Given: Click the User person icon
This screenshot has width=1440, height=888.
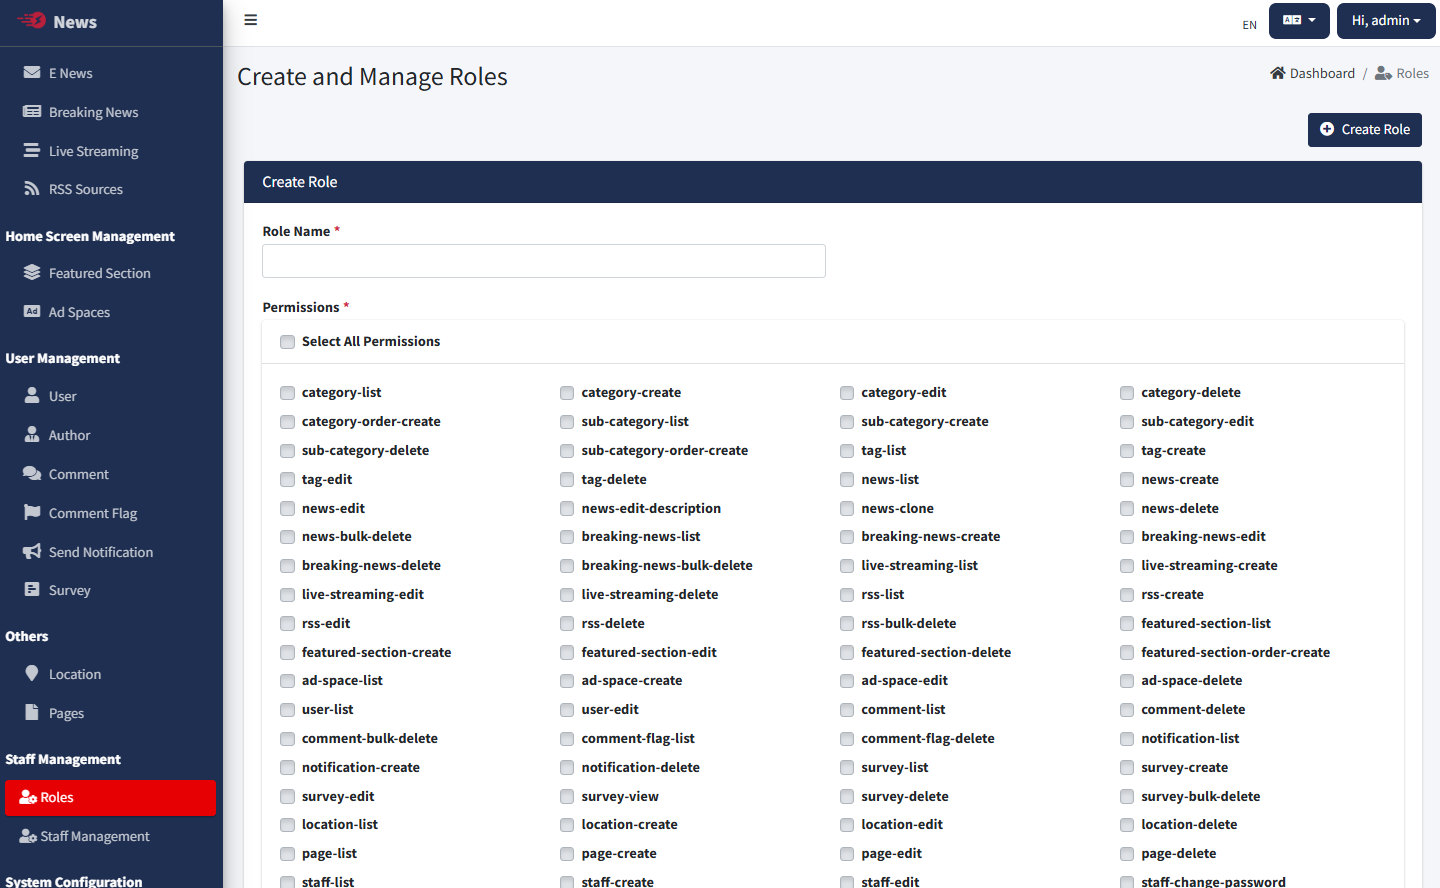Looking at the screenshot, I should pos(32,395).
